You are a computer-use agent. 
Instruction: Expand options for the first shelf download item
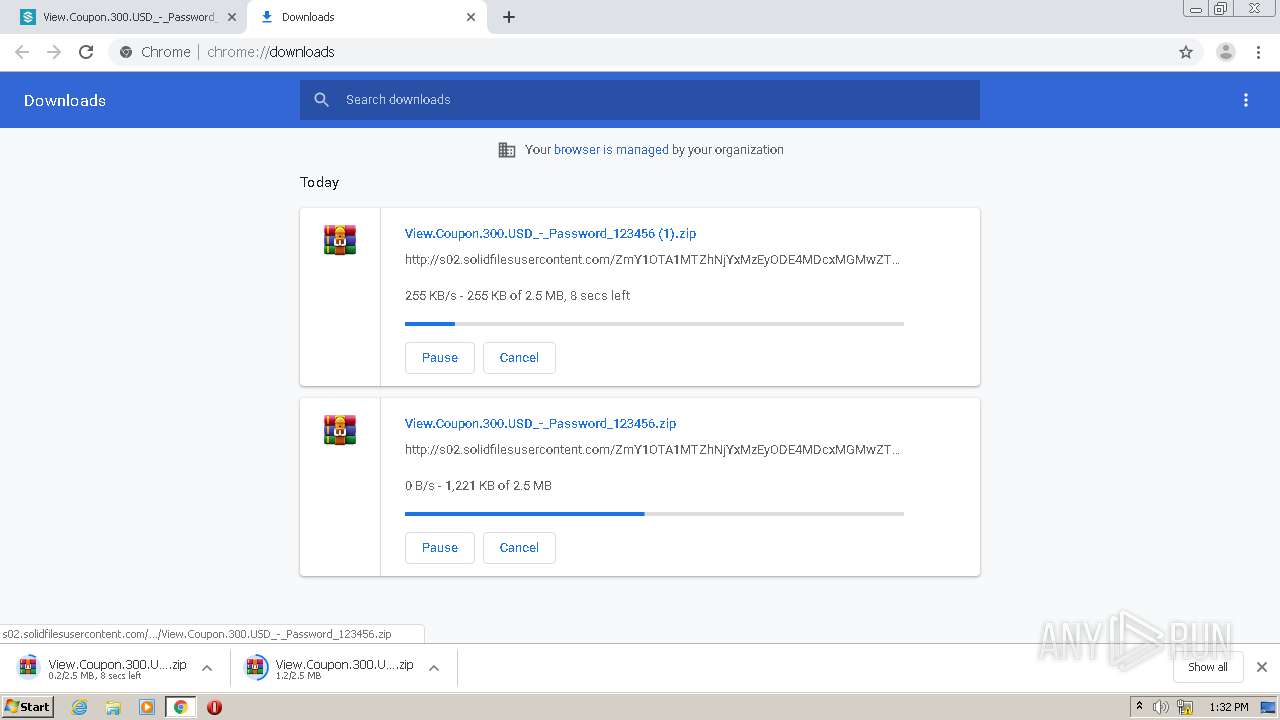pyautogui.click(x=207, y=668)
